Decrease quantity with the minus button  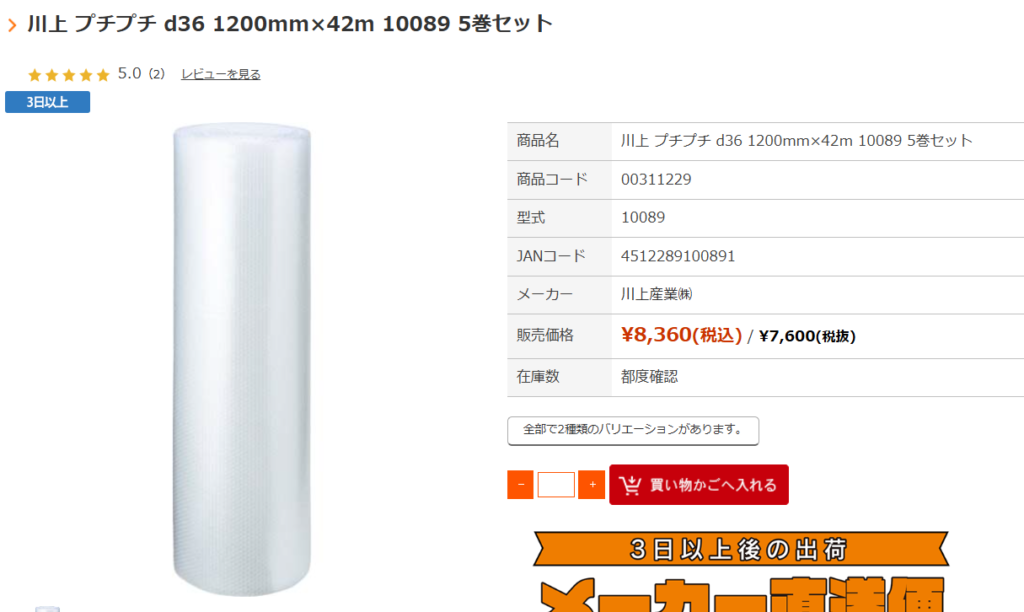[520, 485]
